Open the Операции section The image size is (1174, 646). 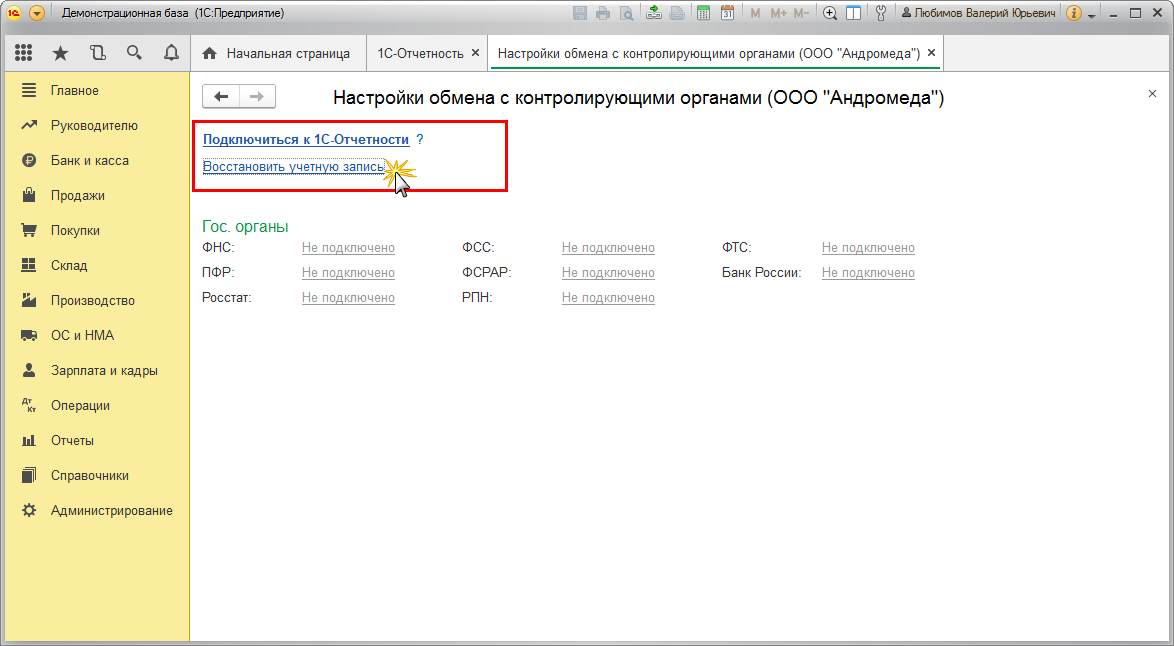[97, 406]
